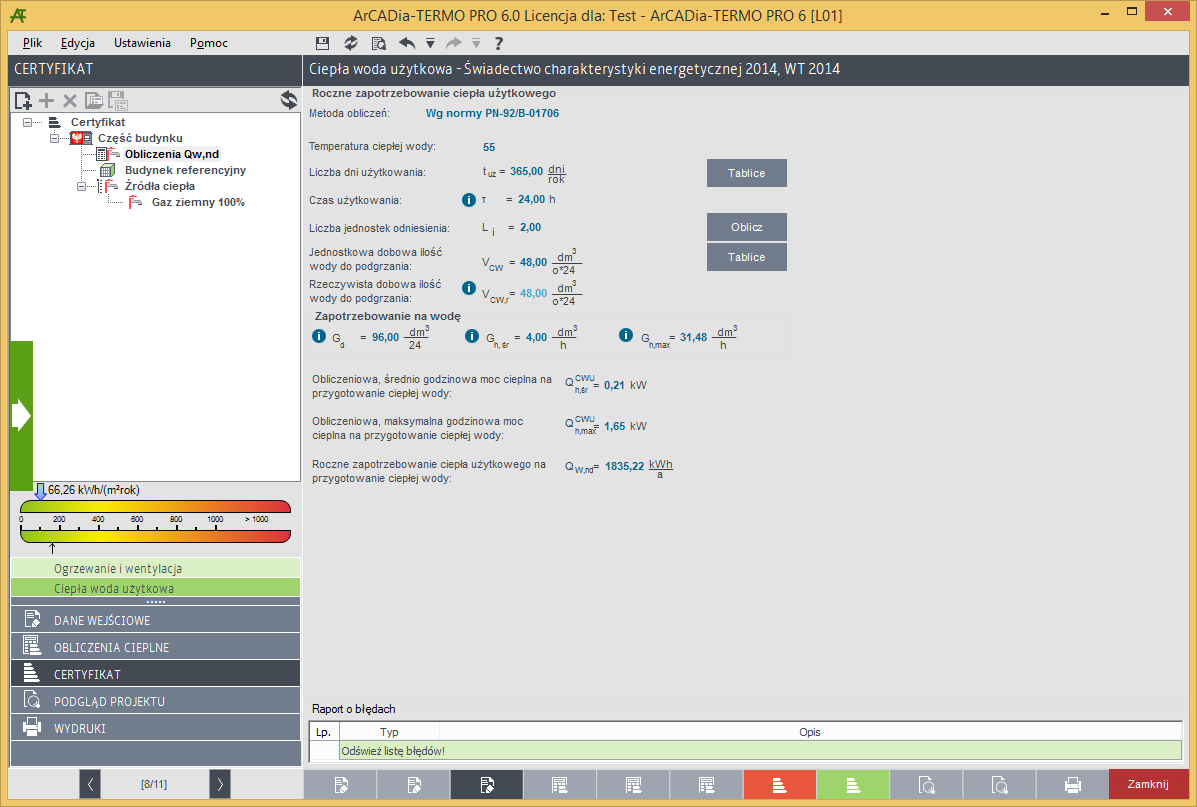Collapse the Źródła ciepła tree node

pos(82,186)
